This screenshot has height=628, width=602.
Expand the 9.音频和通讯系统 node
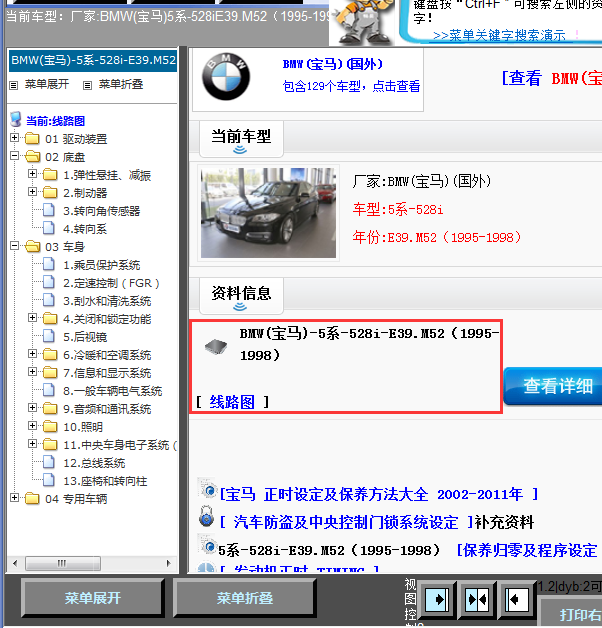point(32,408)
